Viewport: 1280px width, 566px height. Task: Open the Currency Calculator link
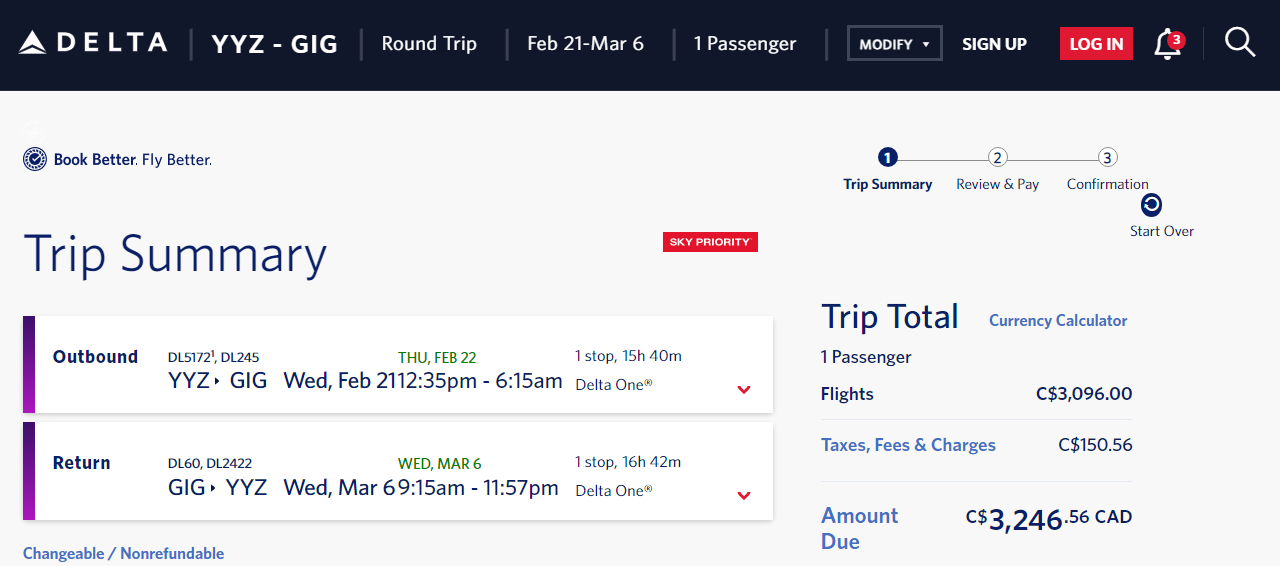click(1058, 320)
